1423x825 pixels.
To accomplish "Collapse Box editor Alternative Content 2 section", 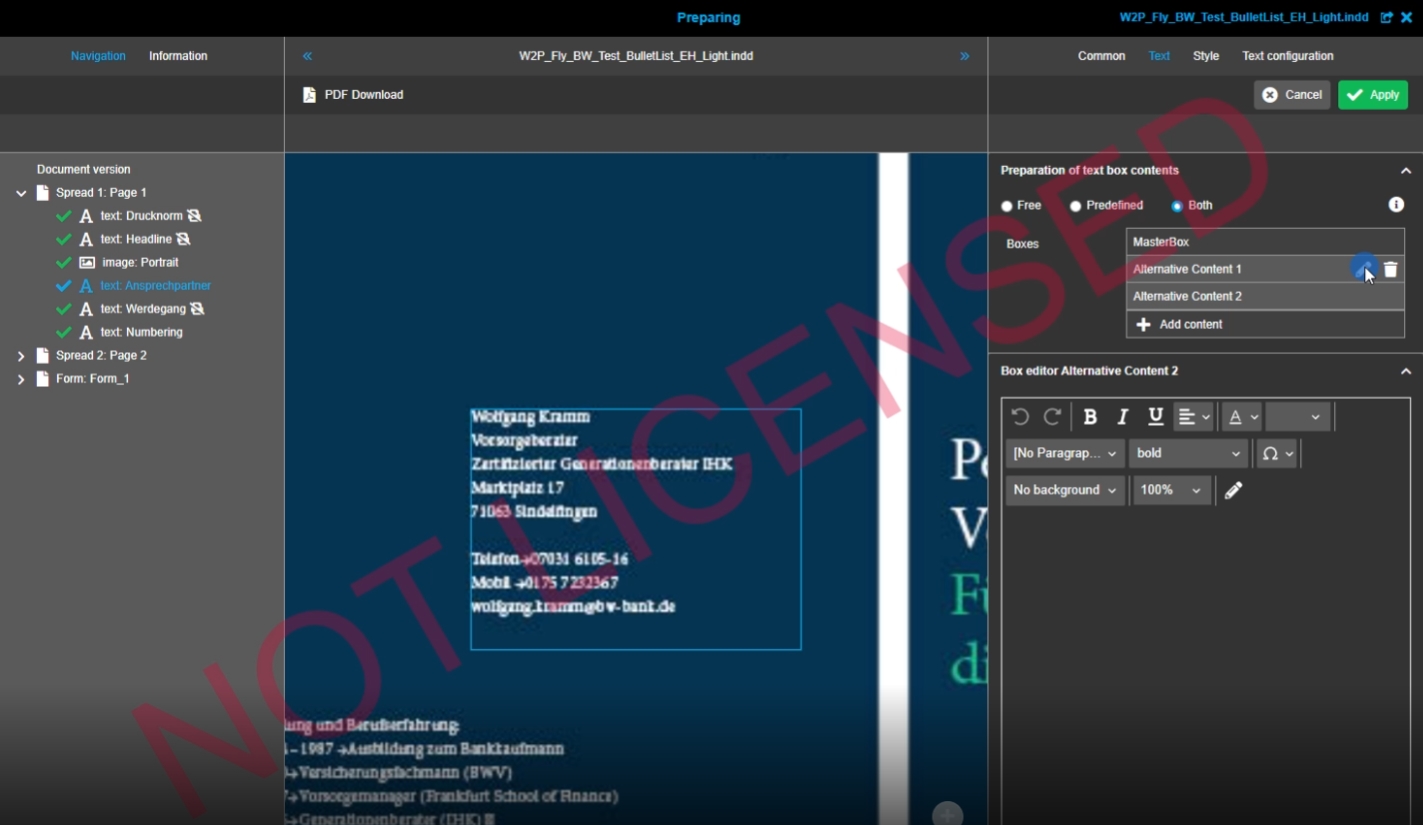I will click(x=1406, y=371).
